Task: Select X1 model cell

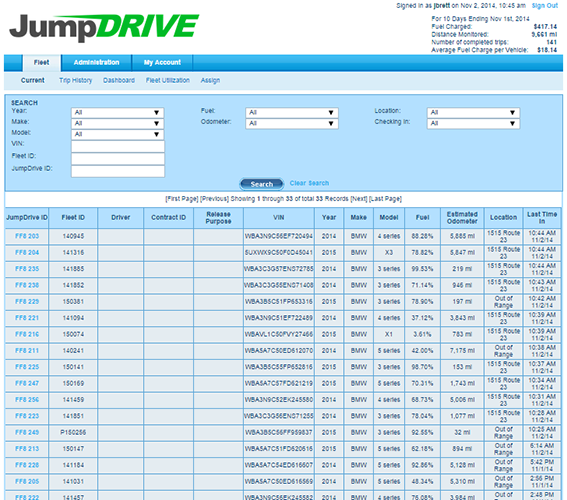Action: 389,334
